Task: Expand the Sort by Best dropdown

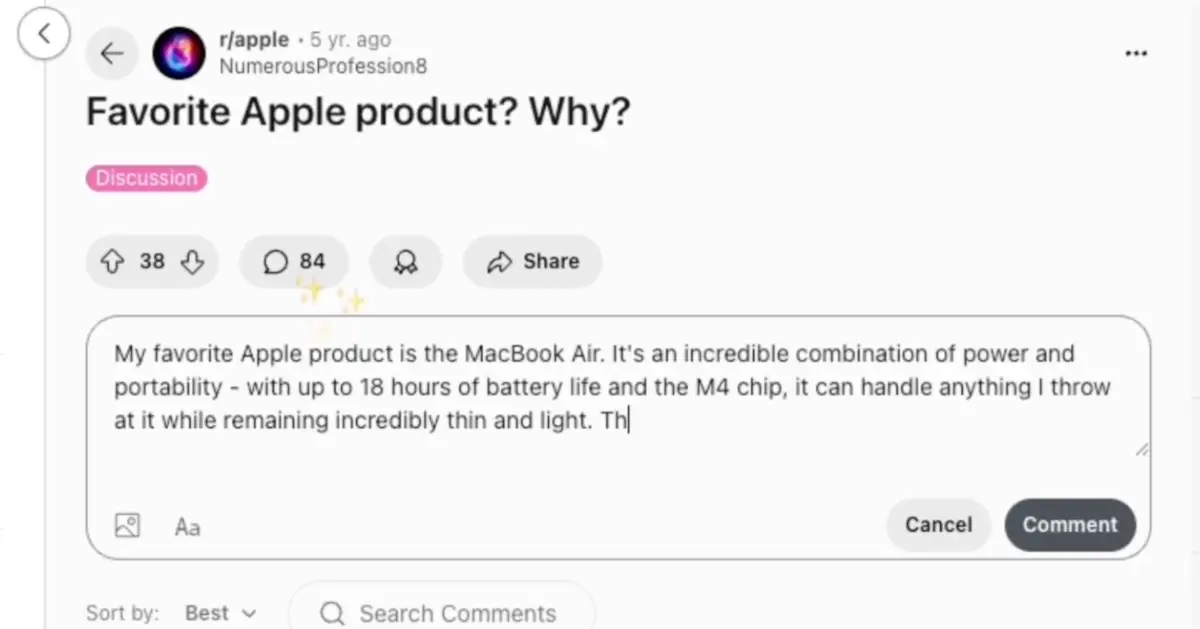Action: [x=220, y=613]
